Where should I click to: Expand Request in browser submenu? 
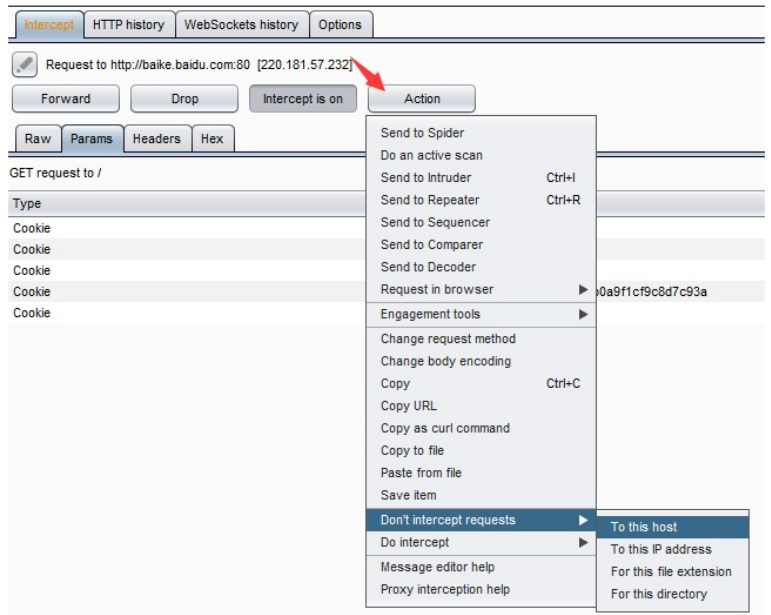pos(481,290)
